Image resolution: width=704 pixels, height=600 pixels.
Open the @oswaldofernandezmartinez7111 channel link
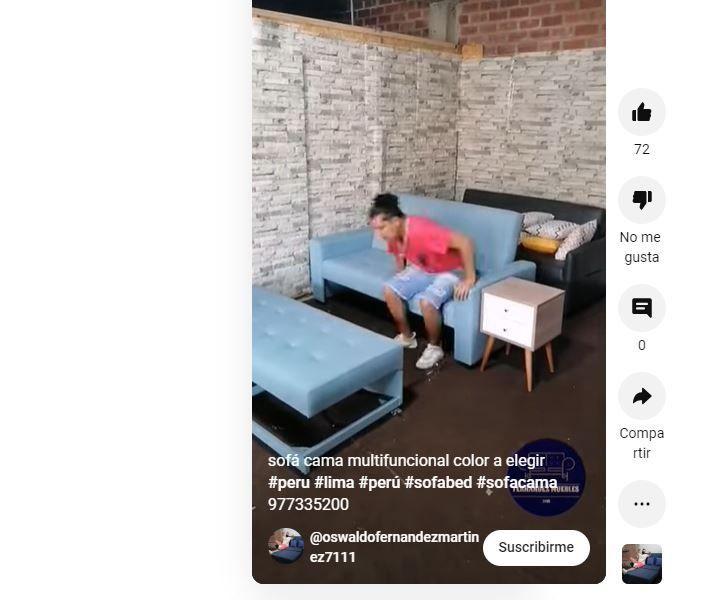pos(394,547)
